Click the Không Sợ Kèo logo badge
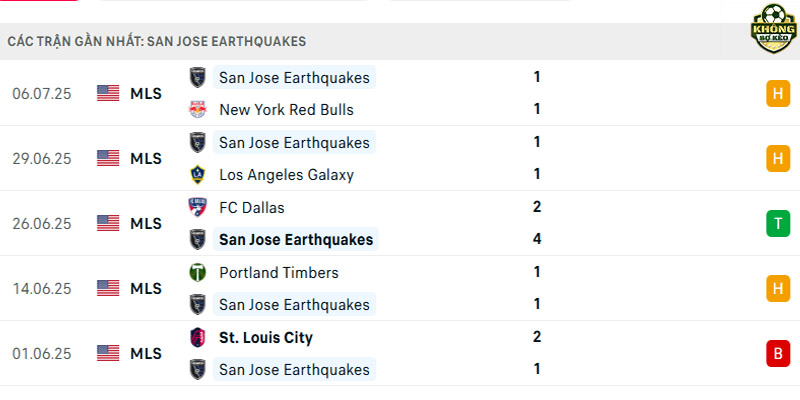The height and width of the screenshot is (400, 800). tap(774, 29)
